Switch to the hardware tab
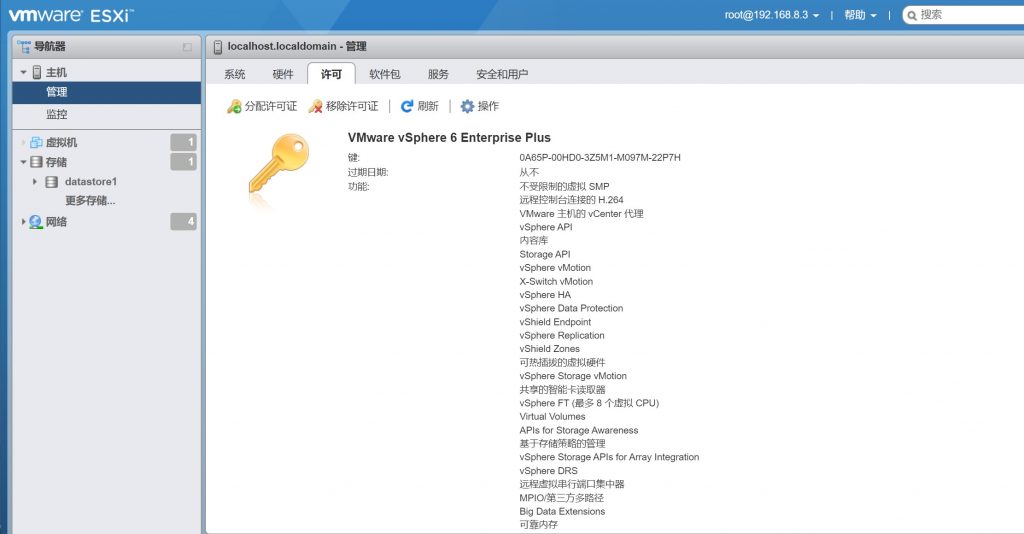1024x534 pixels. click(x=283, y=74)
